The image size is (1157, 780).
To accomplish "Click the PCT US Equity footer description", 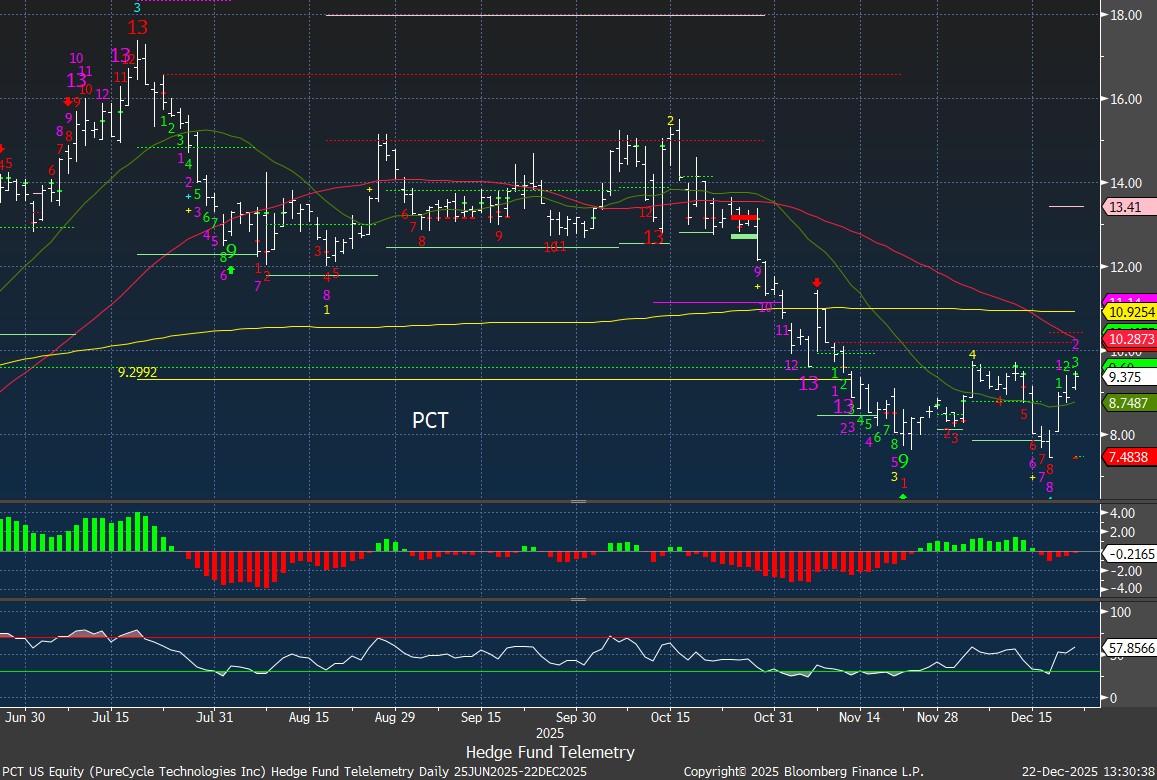I will click(x=293, y=772).
